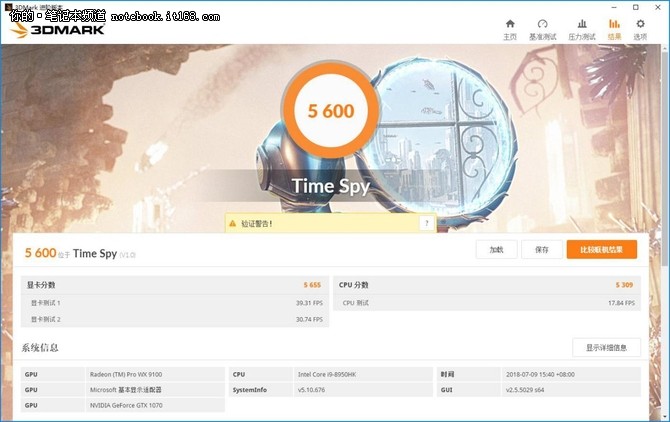Viewport: 670px width, 422px height.
Task: Open the 选项 options gear icon
Action: pyautogui.click(x=640, y=24)
